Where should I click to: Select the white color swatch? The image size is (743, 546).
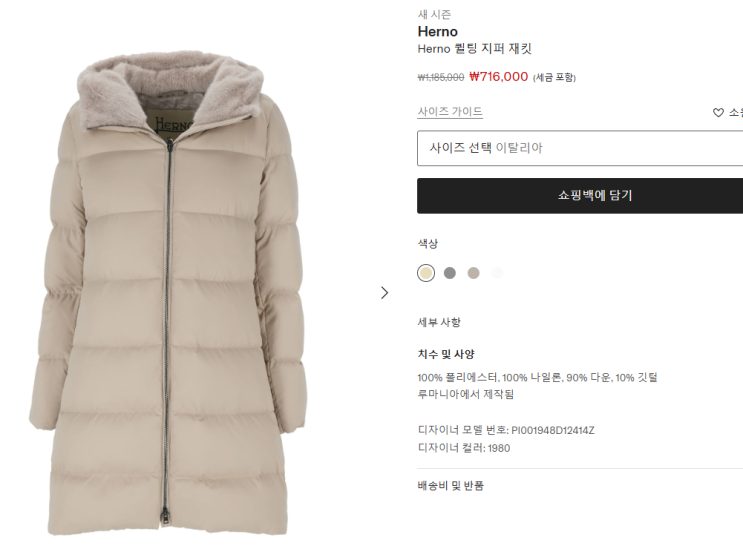pyautogui.click(x=497, y=273)
